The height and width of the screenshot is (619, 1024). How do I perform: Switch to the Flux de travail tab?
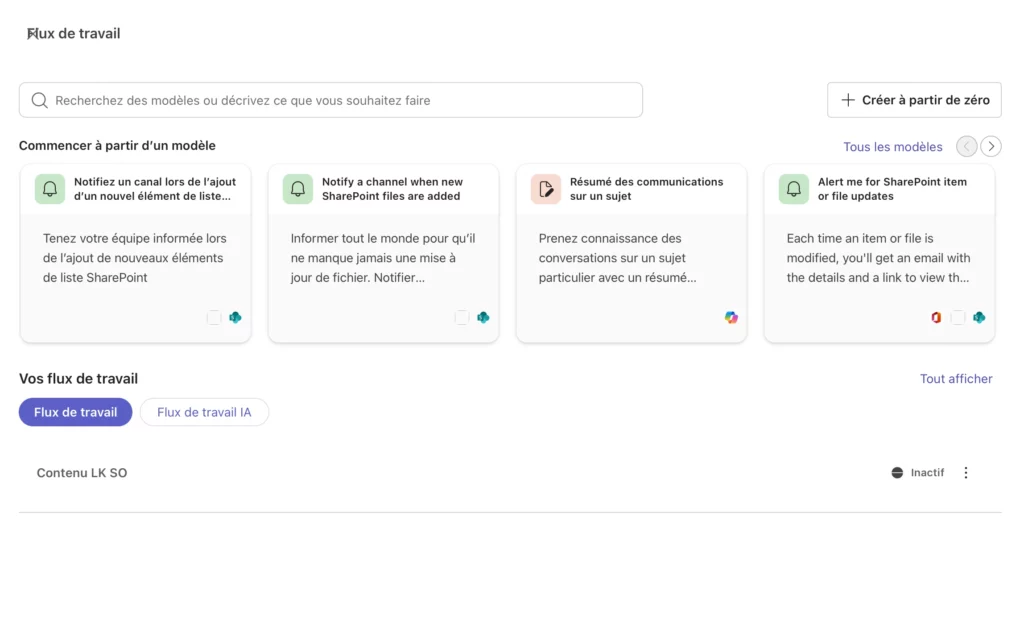[75, 411]
